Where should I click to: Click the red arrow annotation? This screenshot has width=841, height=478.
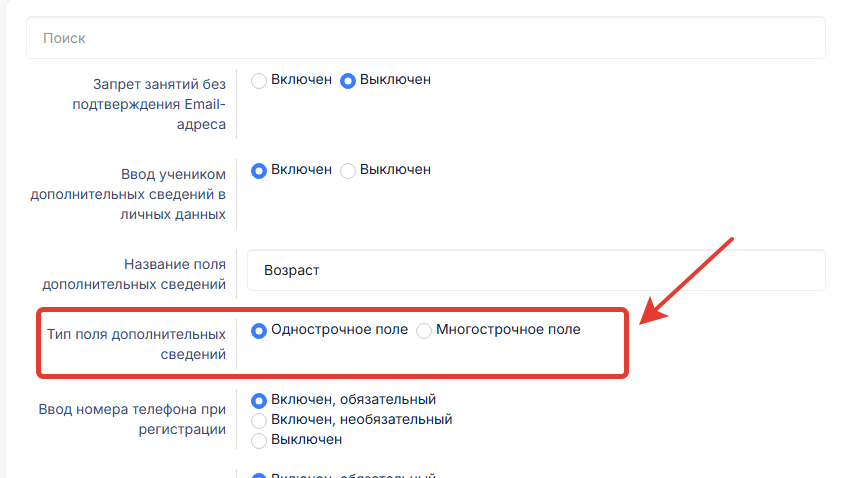[690, 280]
